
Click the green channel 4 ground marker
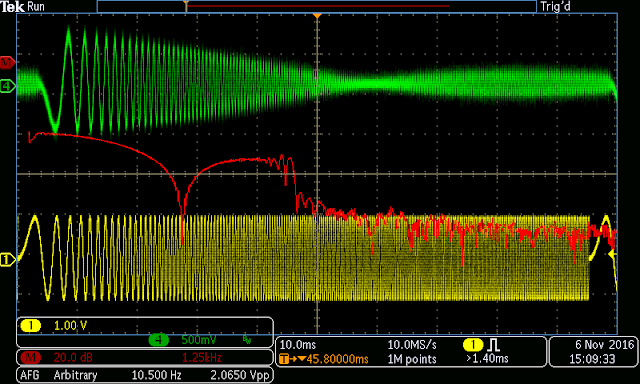(7, 86)
